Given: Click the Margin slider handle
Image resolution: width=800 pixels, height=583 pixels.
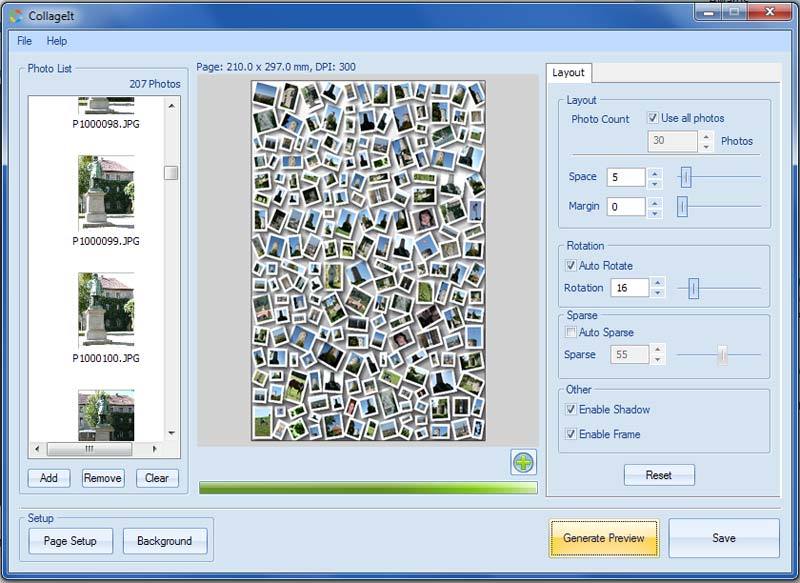Looking at the screenshot, I should [683, 207].
